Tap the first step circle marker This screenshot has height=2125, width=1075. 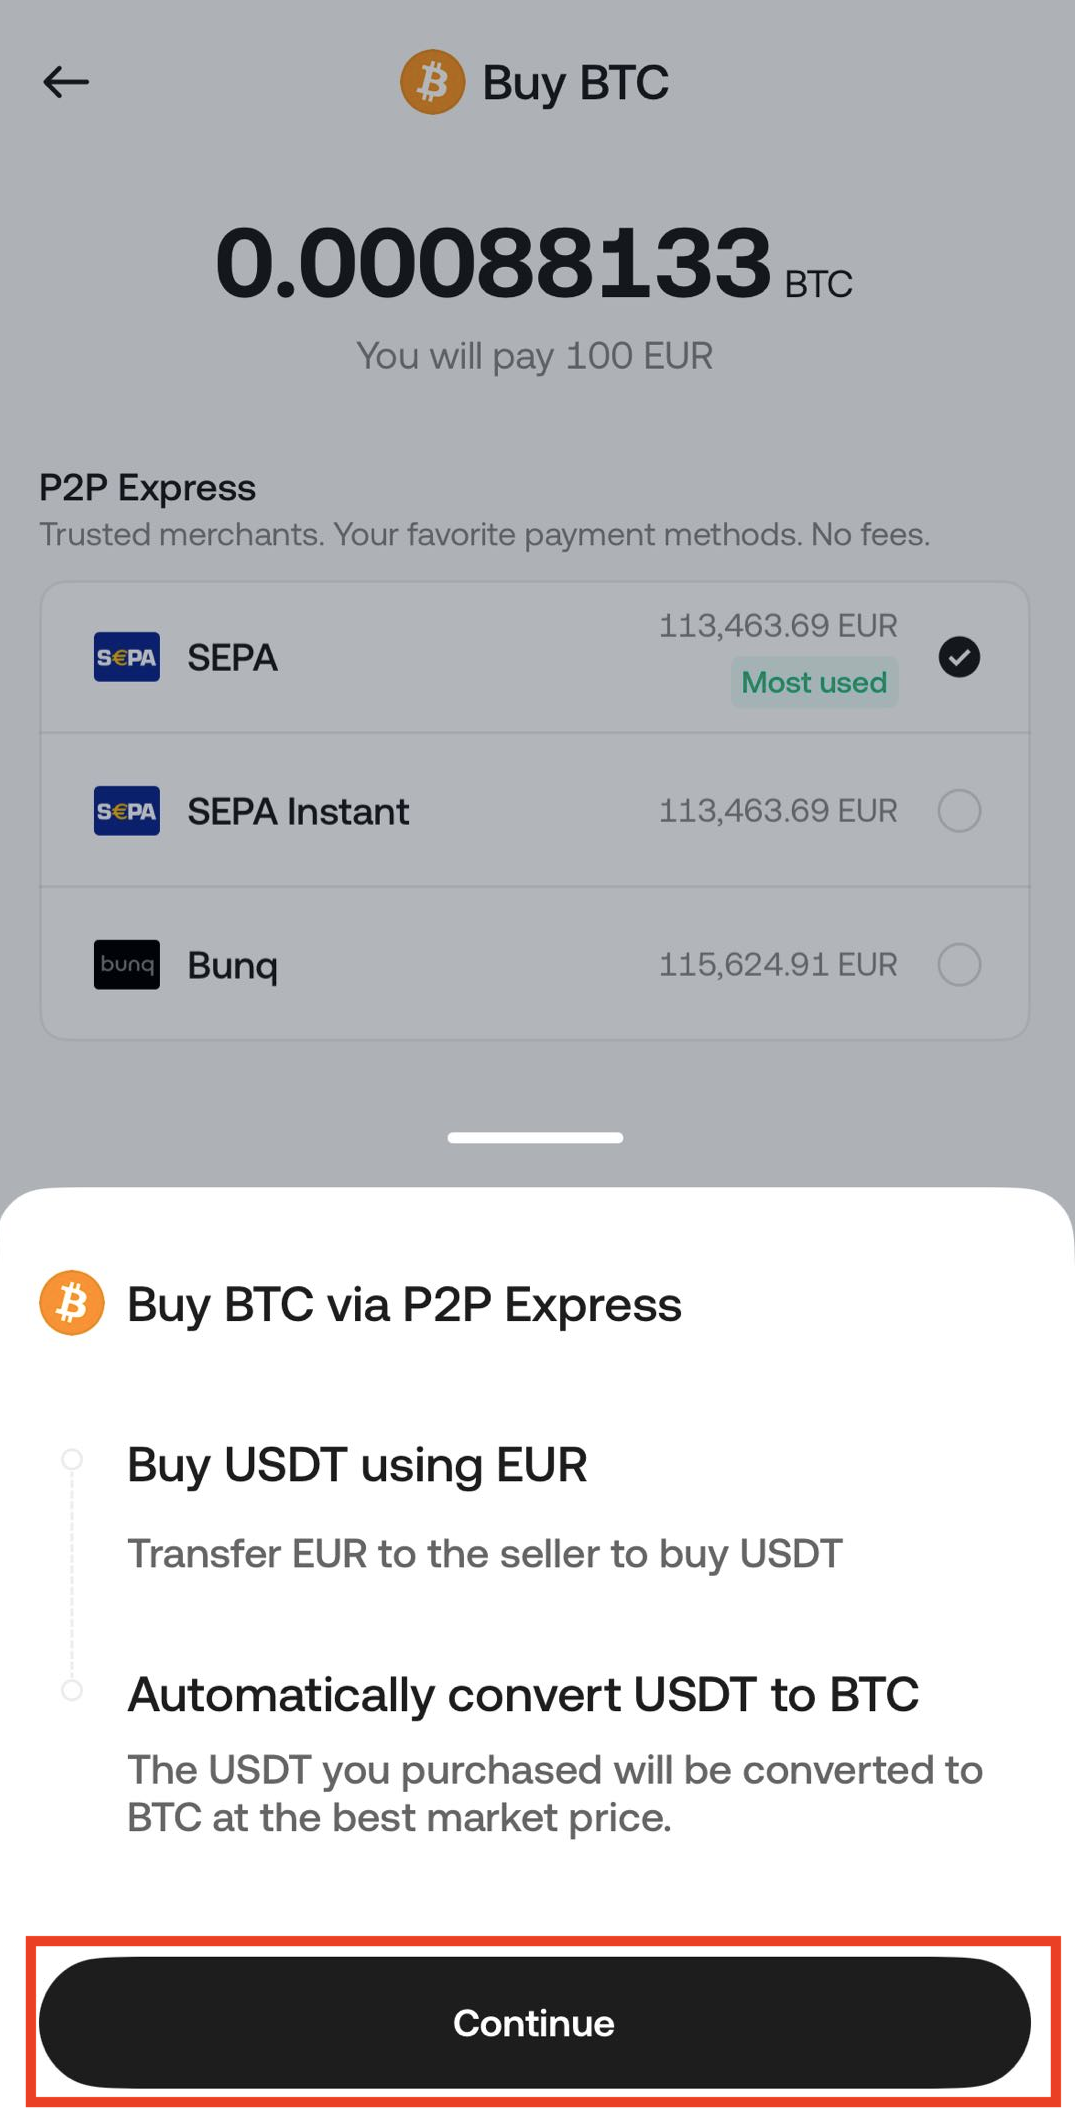point(72,1459)
